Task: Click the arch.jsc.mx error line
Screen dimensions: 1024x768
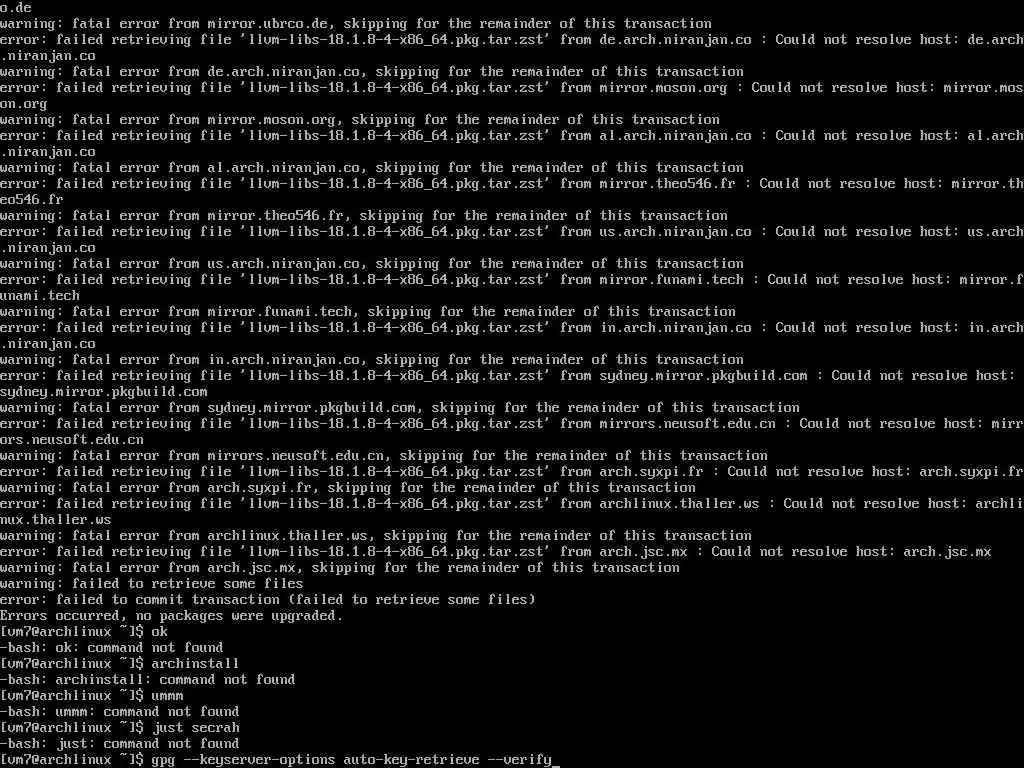Action: coord(496,552)
